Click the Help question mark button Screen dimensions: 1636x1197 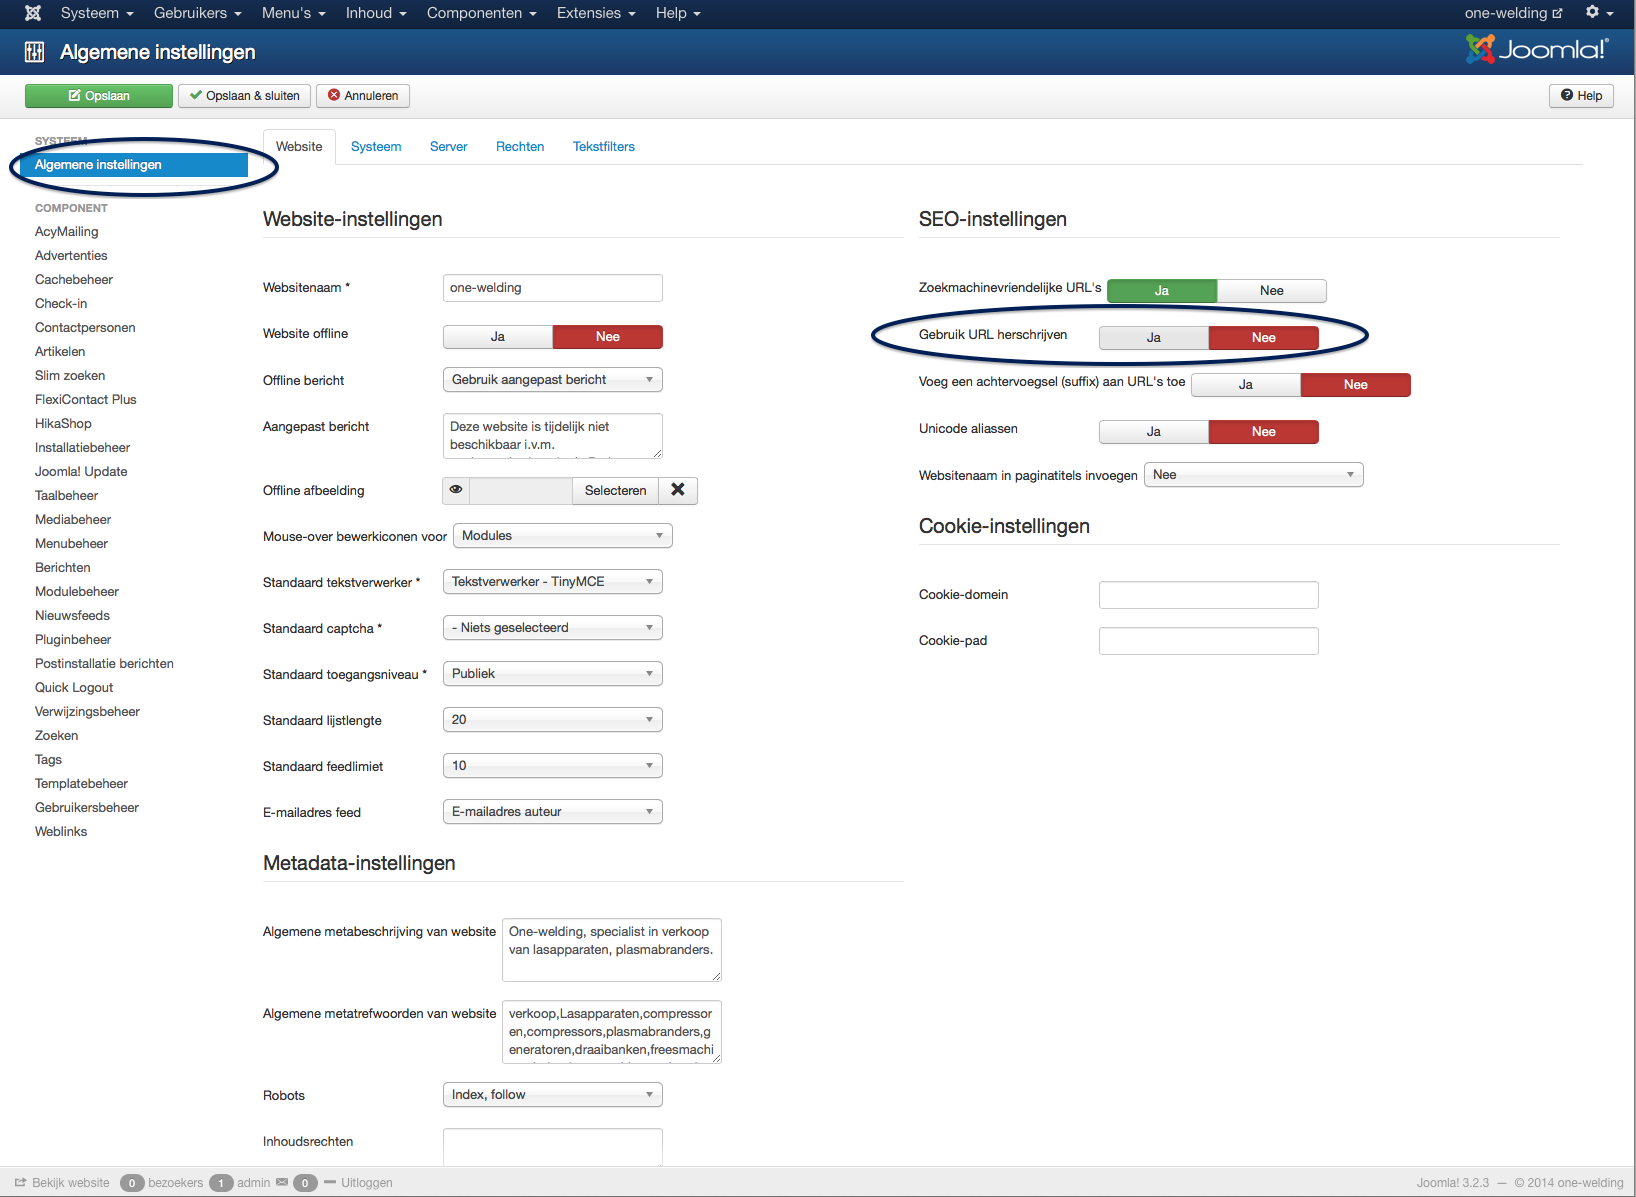1581,96
